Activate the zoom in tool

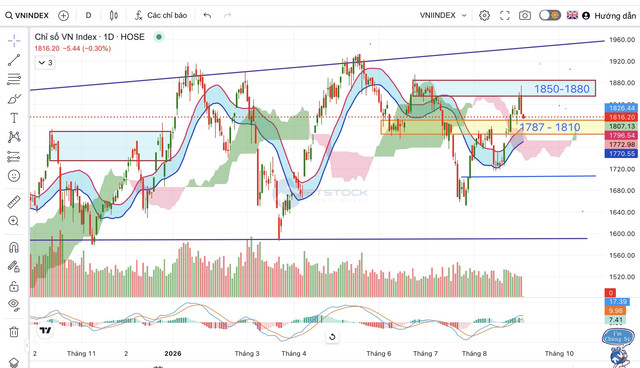[14, 221]
